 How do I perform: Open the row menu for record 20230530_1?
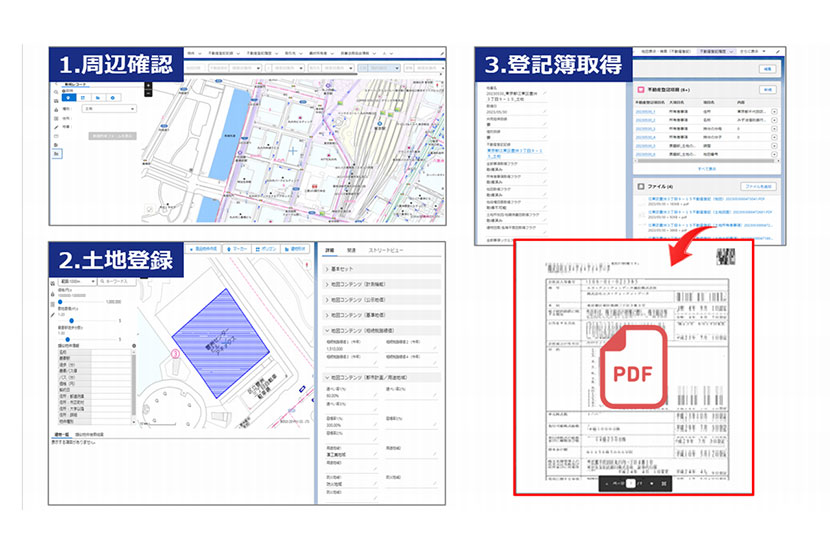[774, 112]
